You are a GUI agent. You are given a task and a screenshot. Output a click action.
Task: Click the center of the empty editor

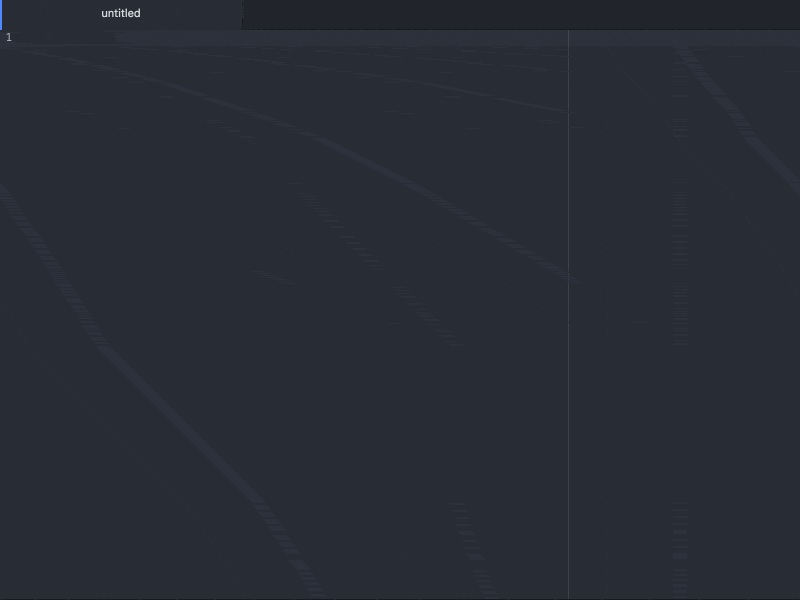pyautogui.click(x=400, y=315)
